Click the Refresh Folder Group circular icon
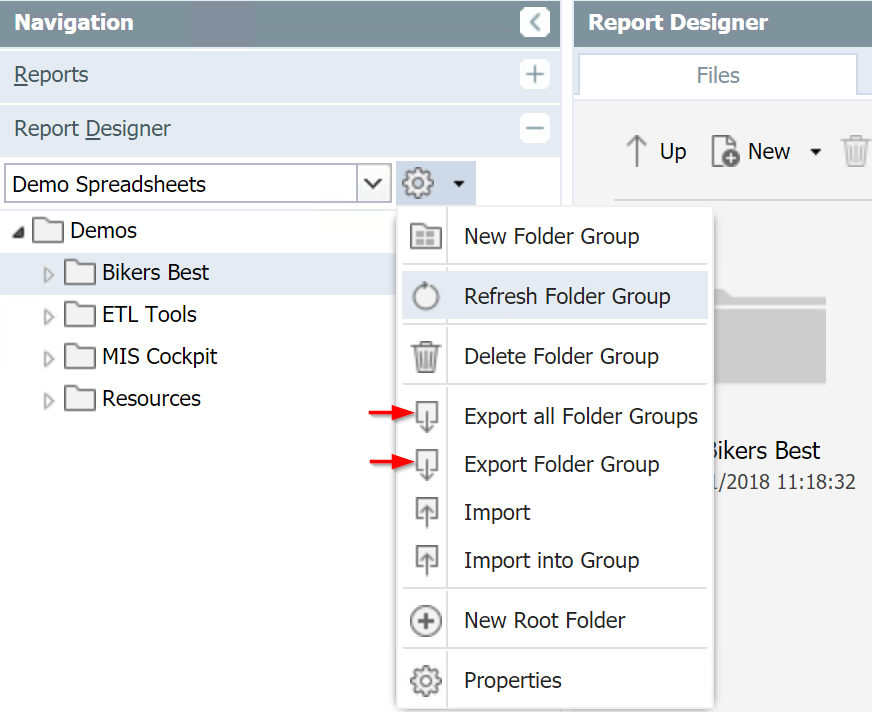 (426, 297)
